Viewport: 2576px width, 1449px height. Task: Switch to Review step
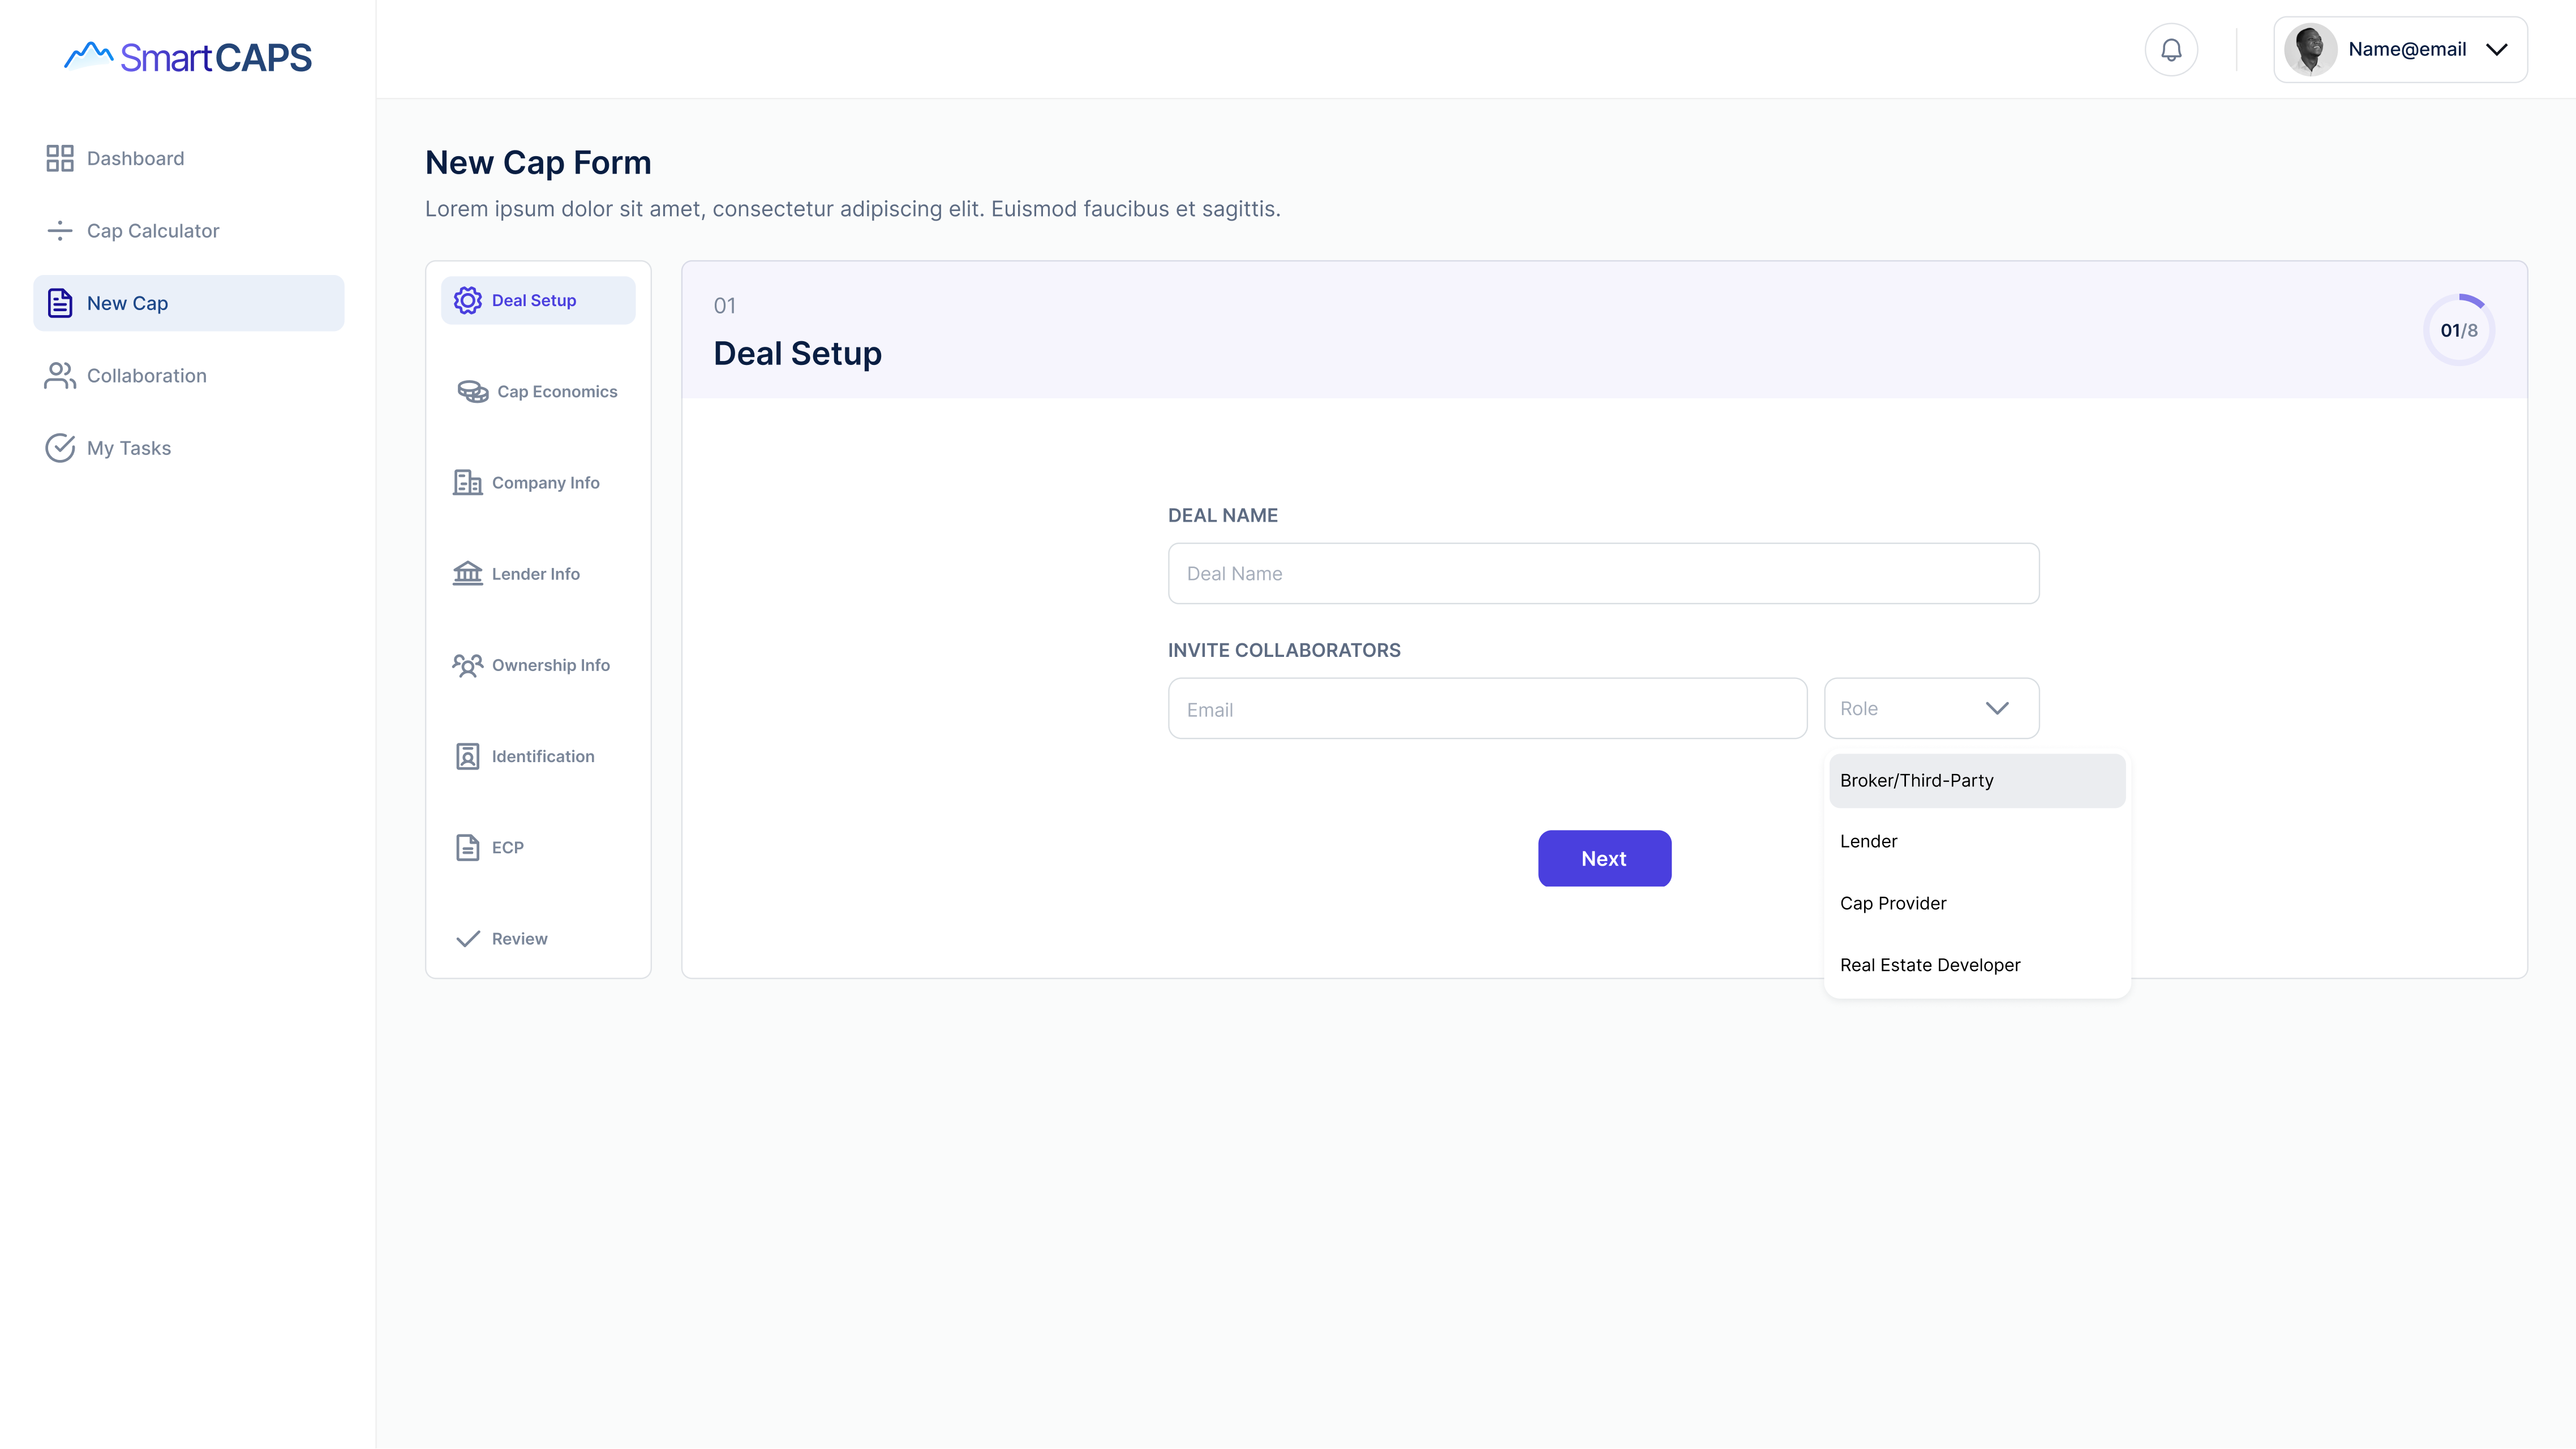point(538,938)
